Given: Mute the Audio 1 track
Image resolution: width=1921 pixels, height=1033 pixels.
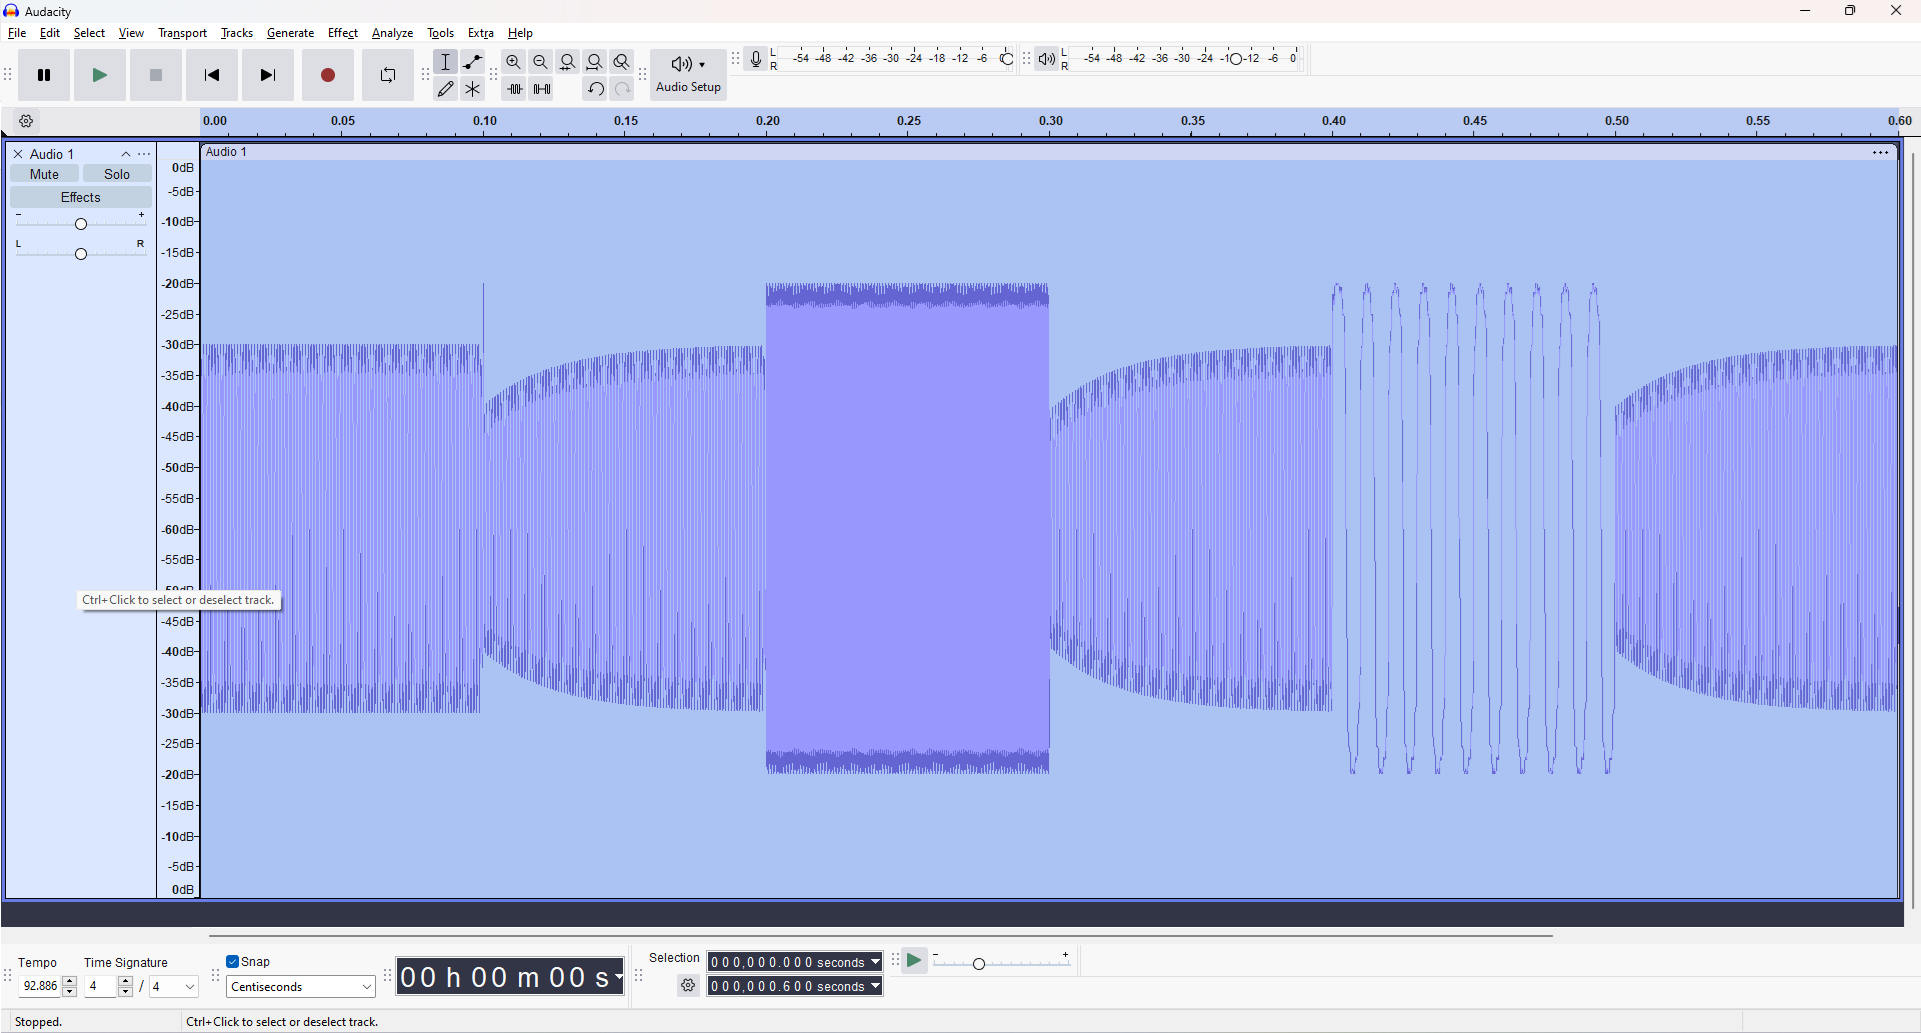Looking at the screenshot, I should click(43, 173).
